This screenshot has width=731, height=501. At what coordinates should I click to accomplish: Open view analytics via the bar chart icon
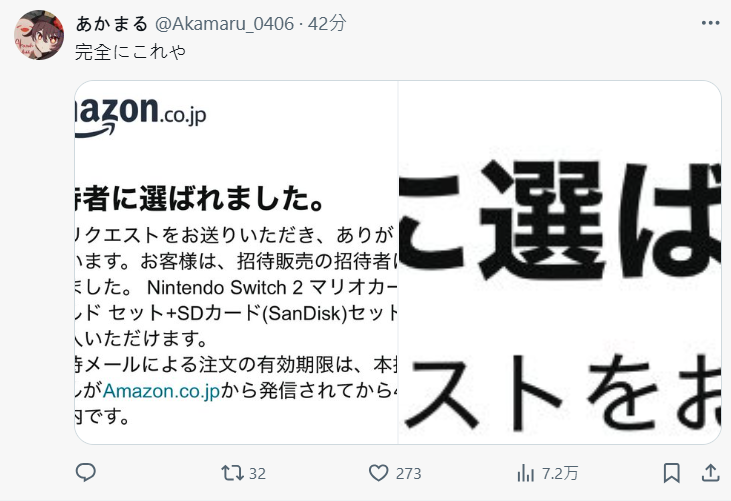tap(525, 473)
